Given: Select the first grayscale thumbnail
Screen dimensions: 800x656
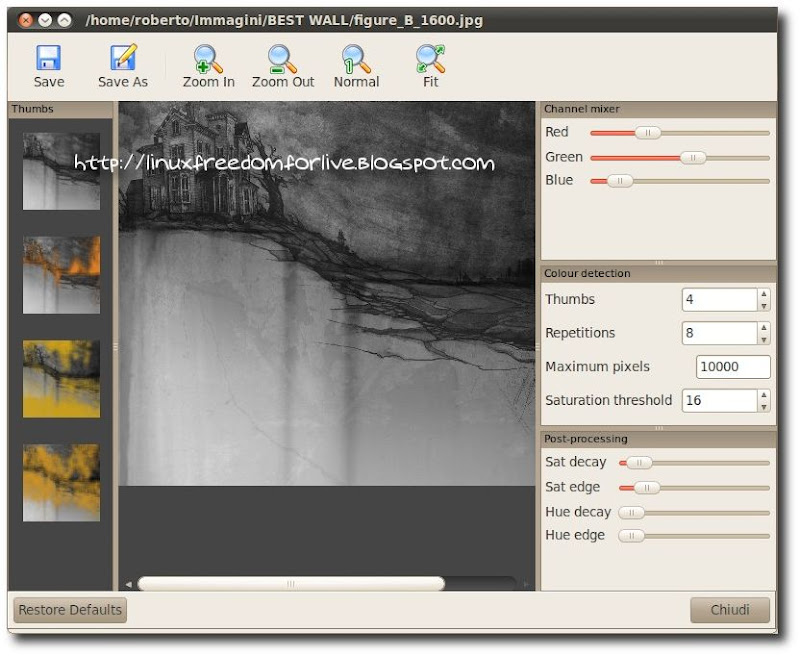Looking at the screenshot, I should [x=61, y=171].
